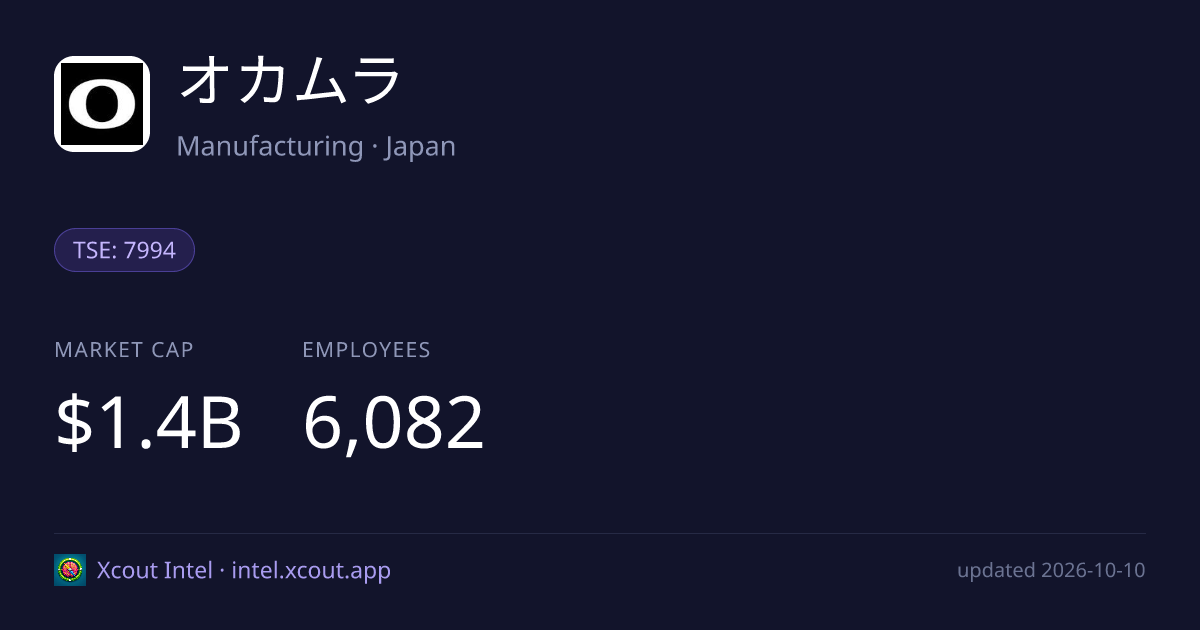
Task: Click the word updated in the footer
Action: (996, 571)
